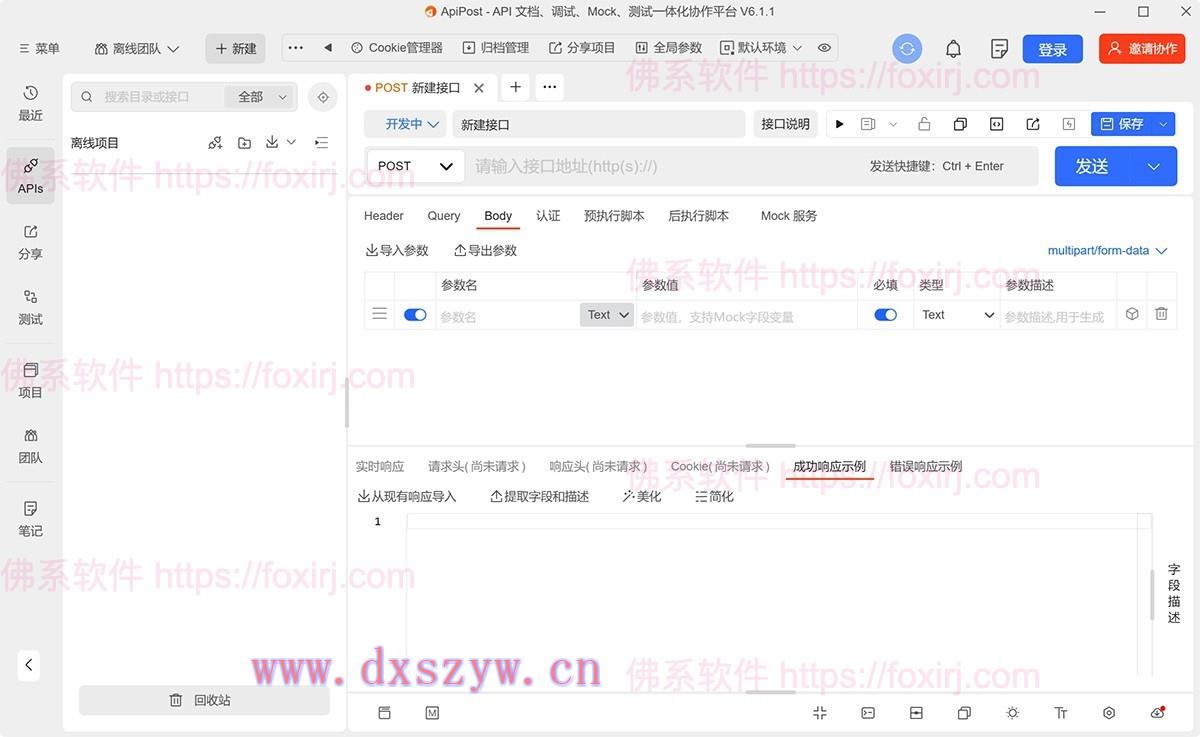Expand the 发送 send button arrow

(x=1153, y=167)
